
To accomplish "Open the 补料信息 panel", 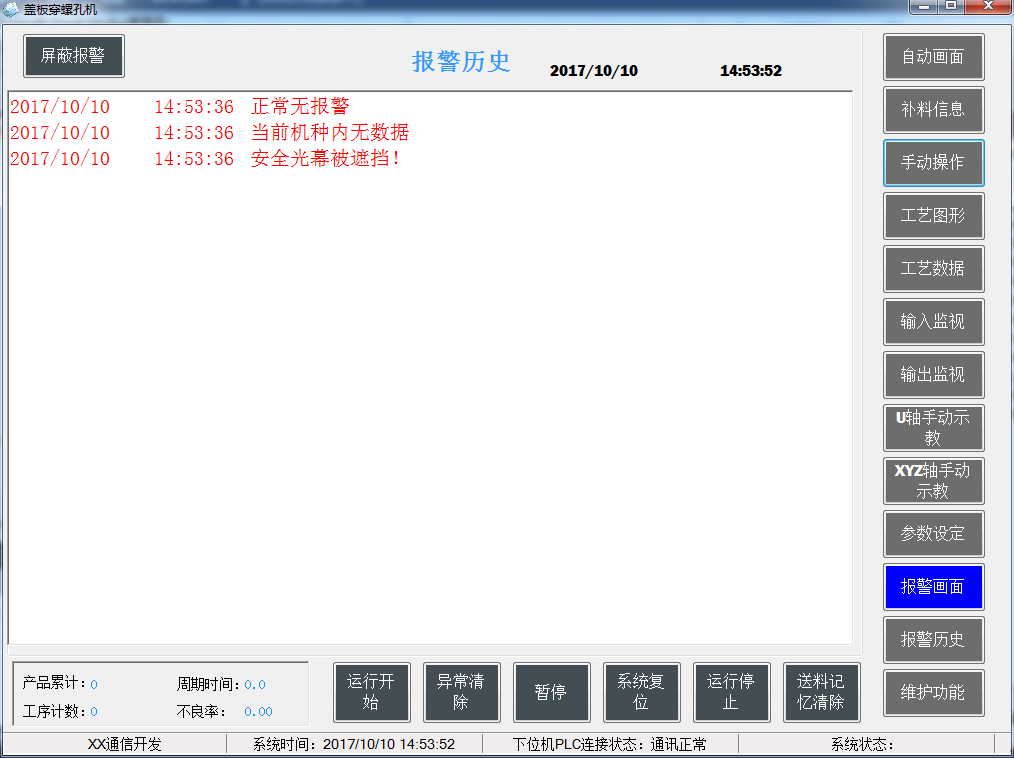I will (x=933, y=110).
